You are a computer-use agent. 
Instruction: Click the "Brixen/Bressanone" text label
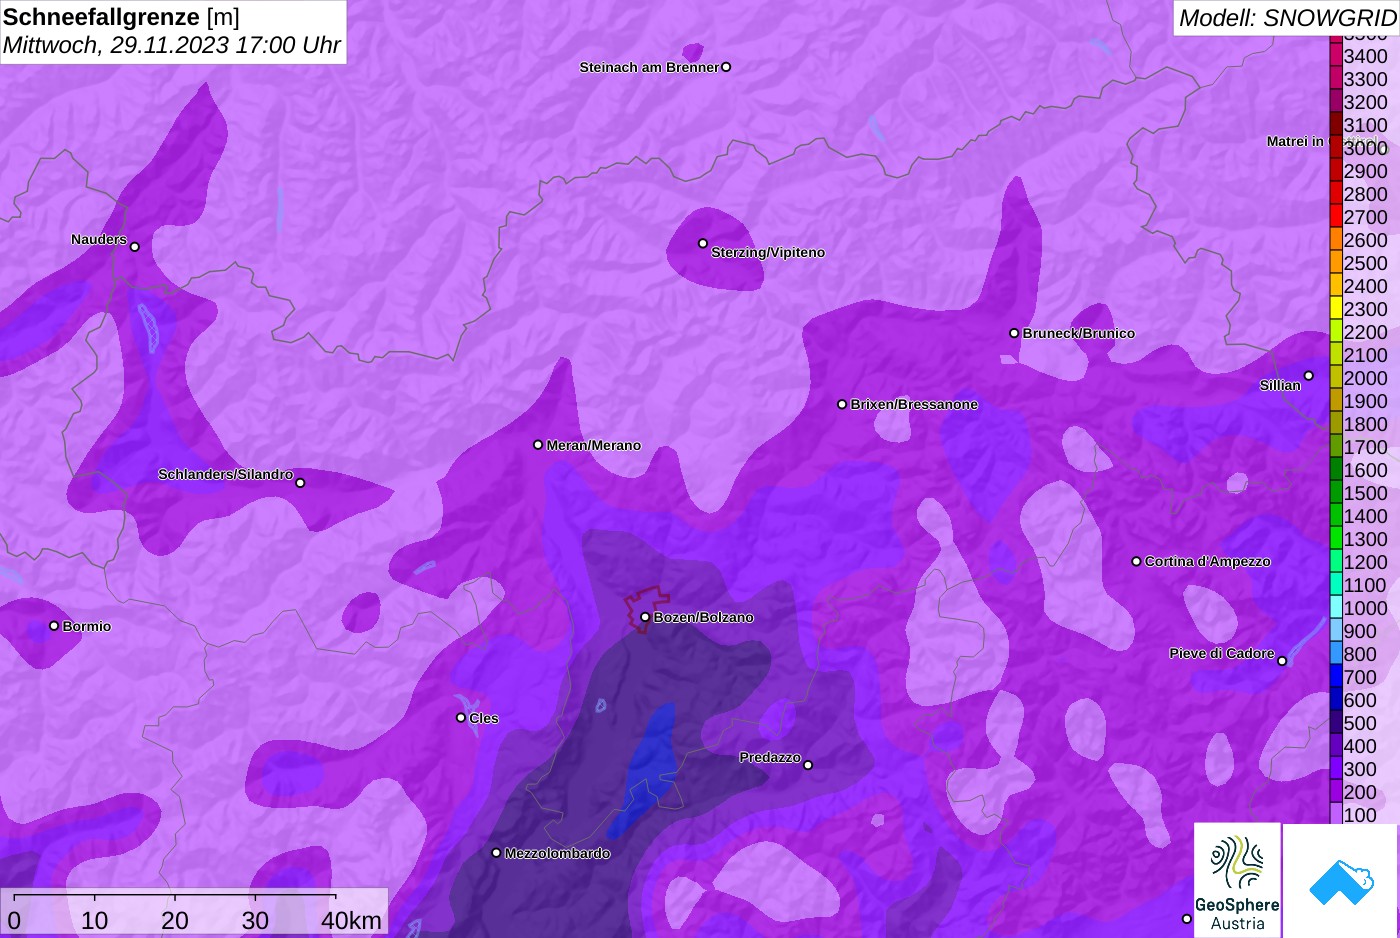coord(914,404)
